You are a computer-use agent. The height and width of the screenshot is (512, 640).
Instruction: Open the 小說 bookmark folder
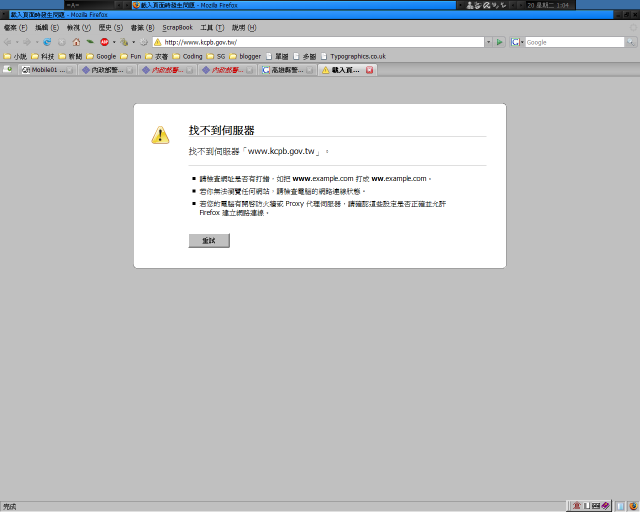(15, 56)
